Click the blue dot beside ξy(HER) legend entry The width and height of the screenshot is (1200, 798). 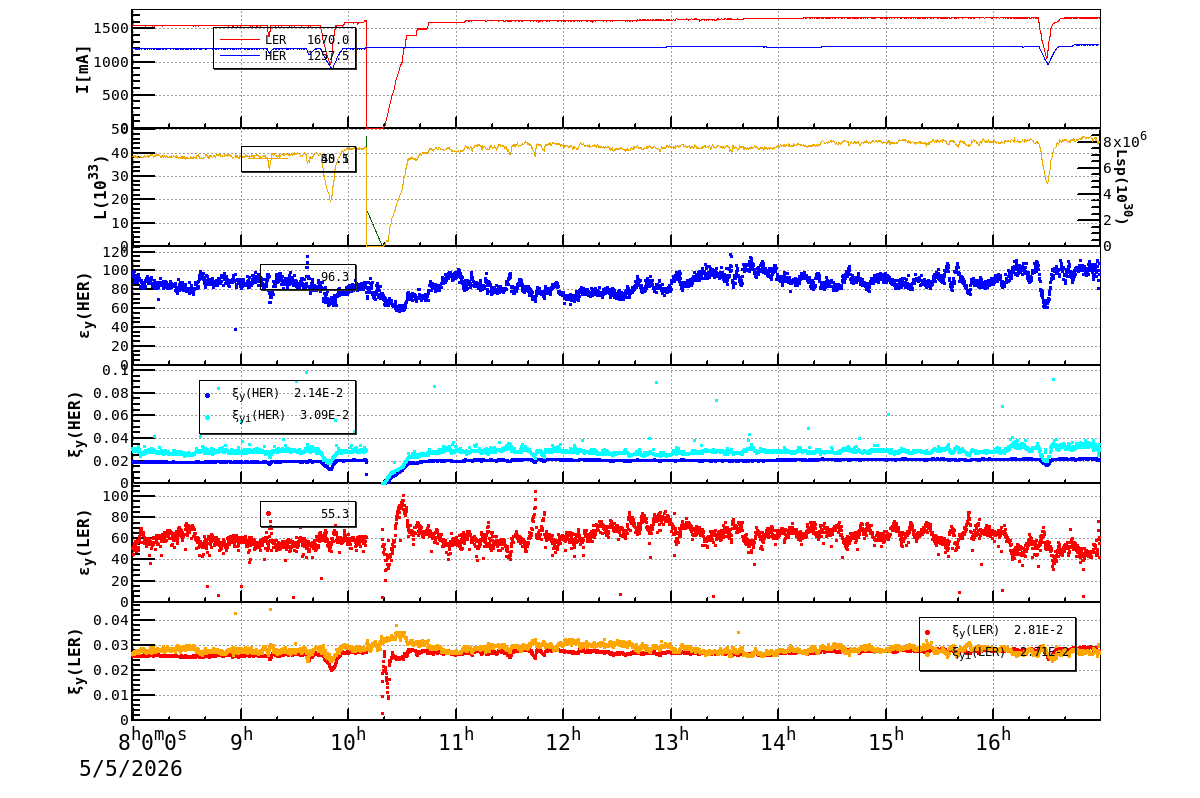coord(208,394)
